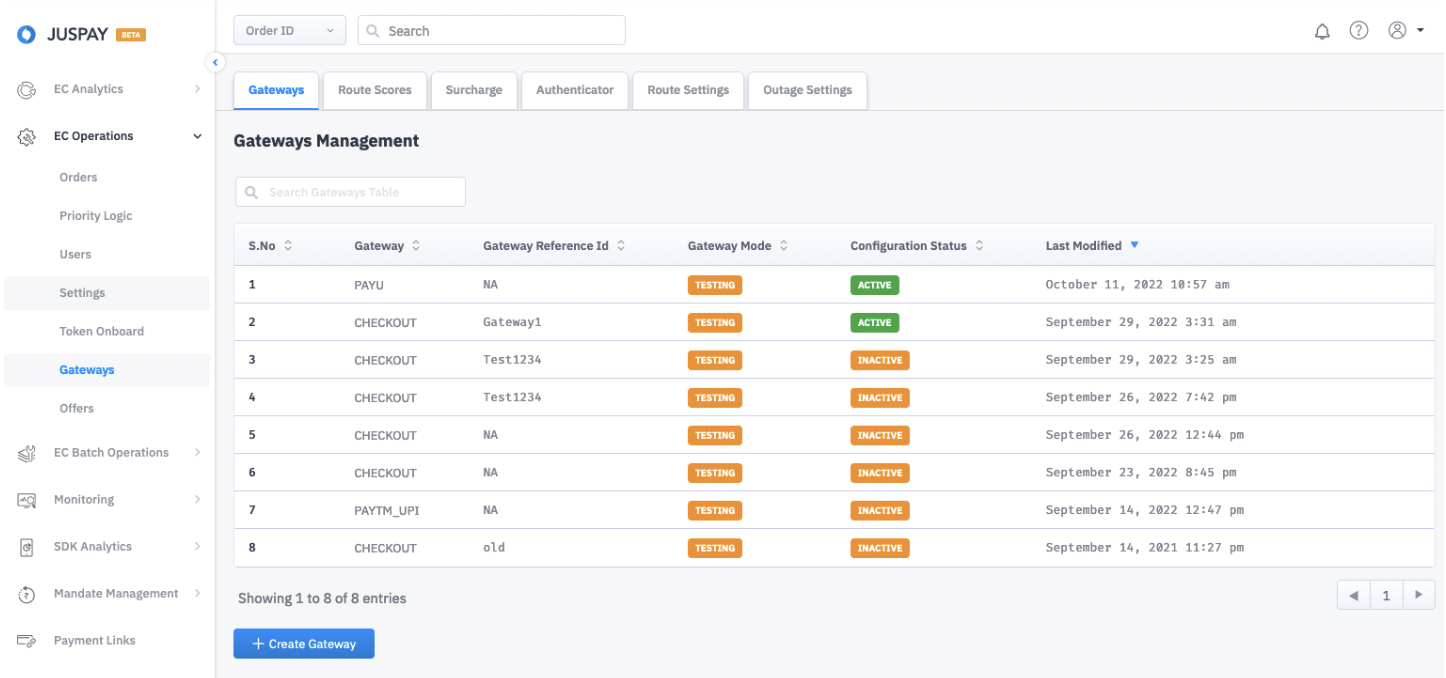Click the PAYTM_UPI gateway cell
The image size is (1446, 678).
coord(387,510)
